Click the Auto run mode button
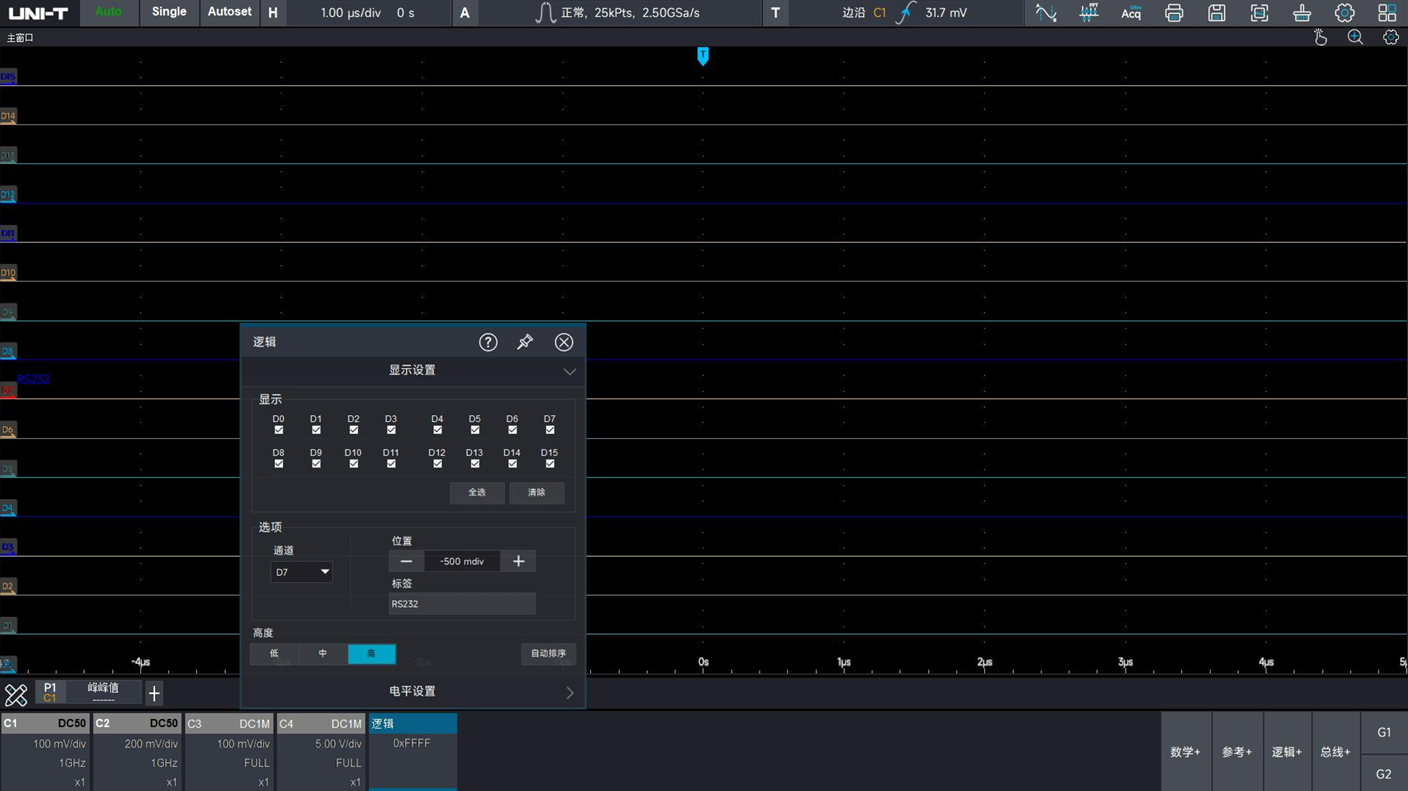This screenshot has height=791, width=1408. pos(108,12)
